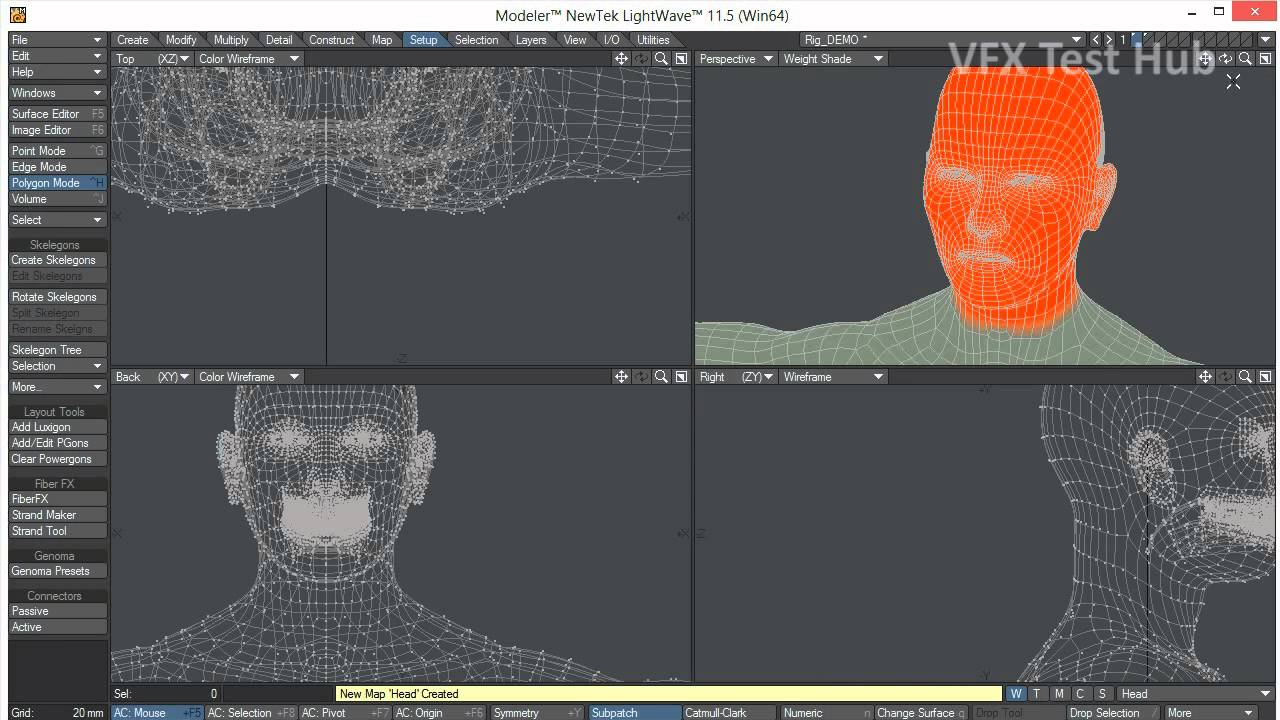Click the rotate icon in Right viewport
The height and width of the screenshot is (720, 1280).
coord(1226,377)
